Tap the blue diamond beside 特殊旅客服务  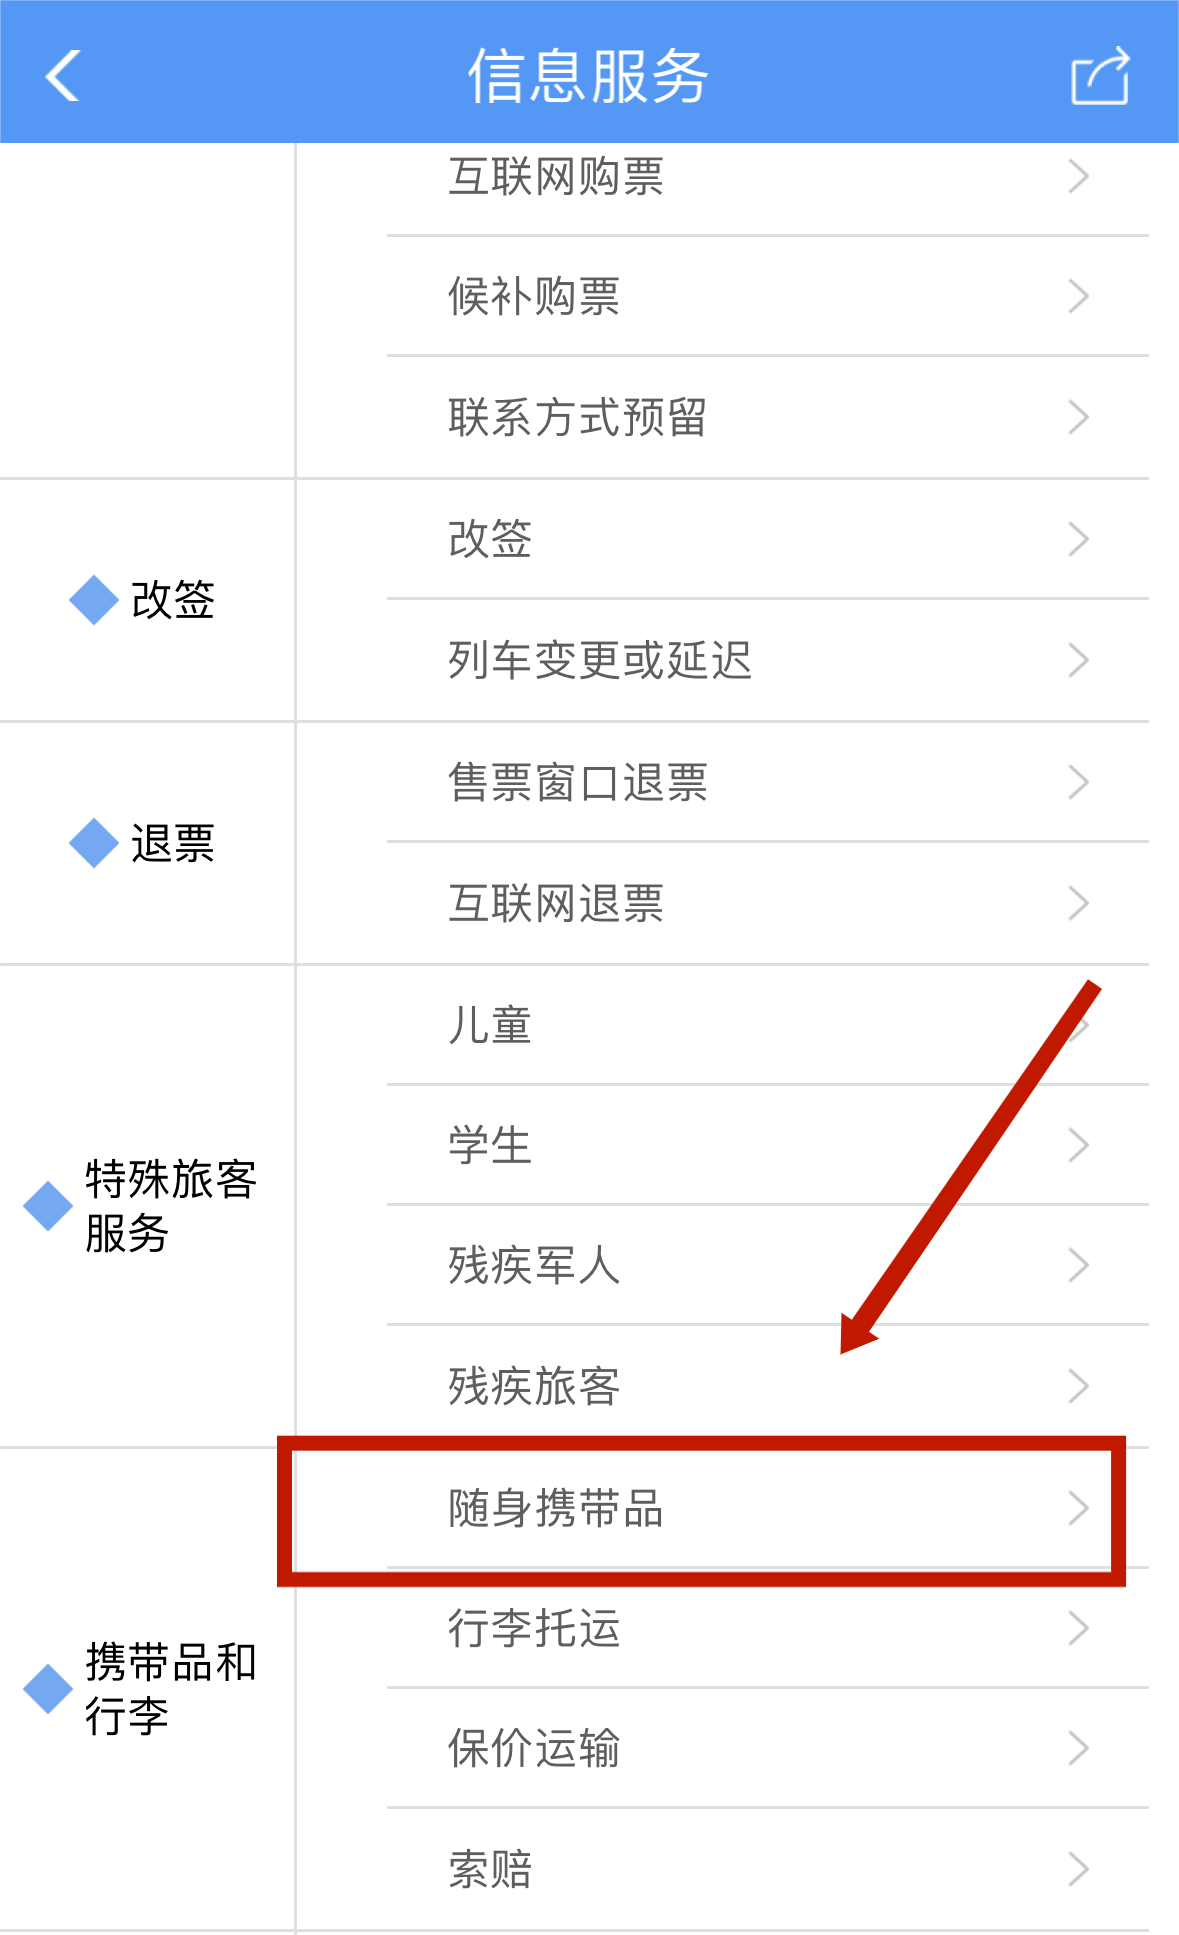pos(48,1206)
